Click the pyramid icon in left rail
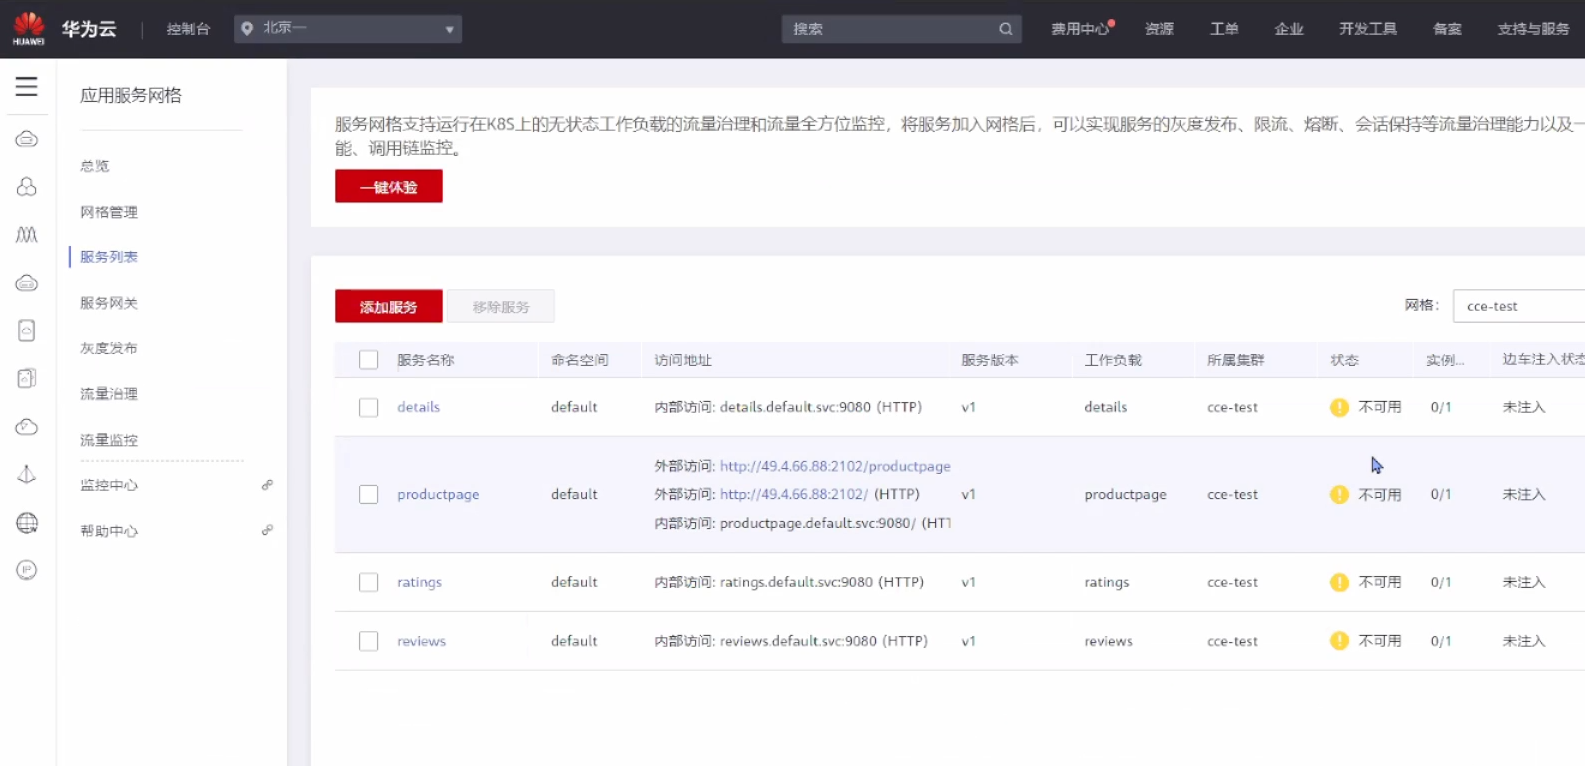Screen dimensions: 1585x766 (x=27, y=474)
